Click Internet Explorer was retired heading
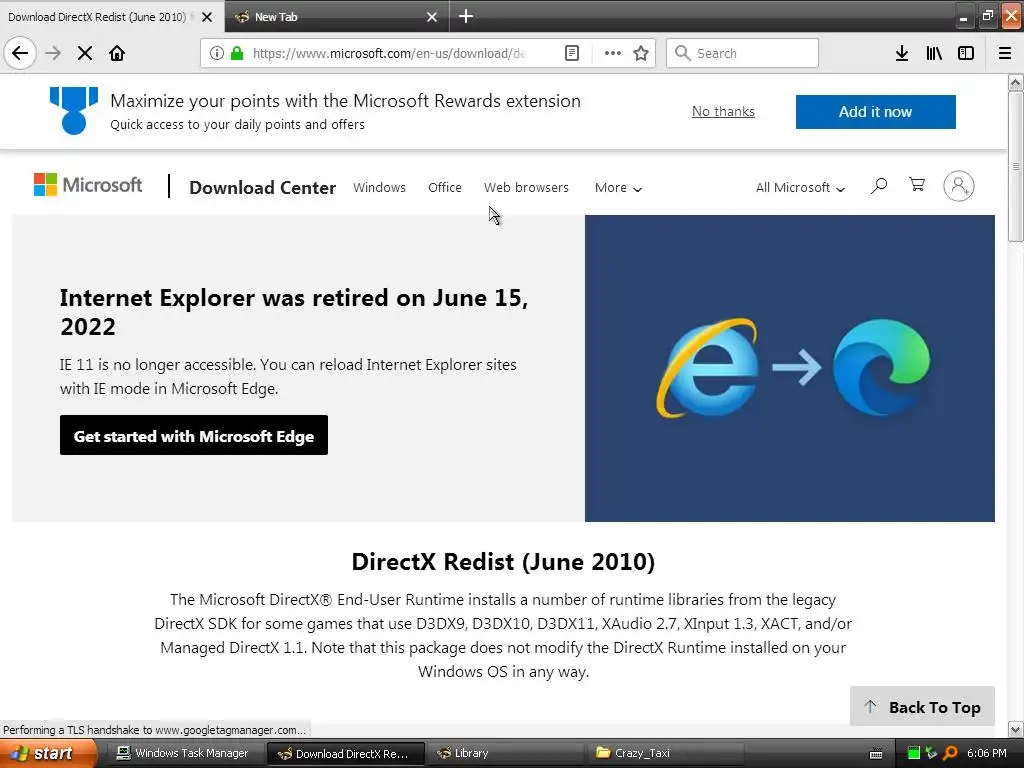The height and width of the screenshot is (768, 1024). click(x=294, y=312)
